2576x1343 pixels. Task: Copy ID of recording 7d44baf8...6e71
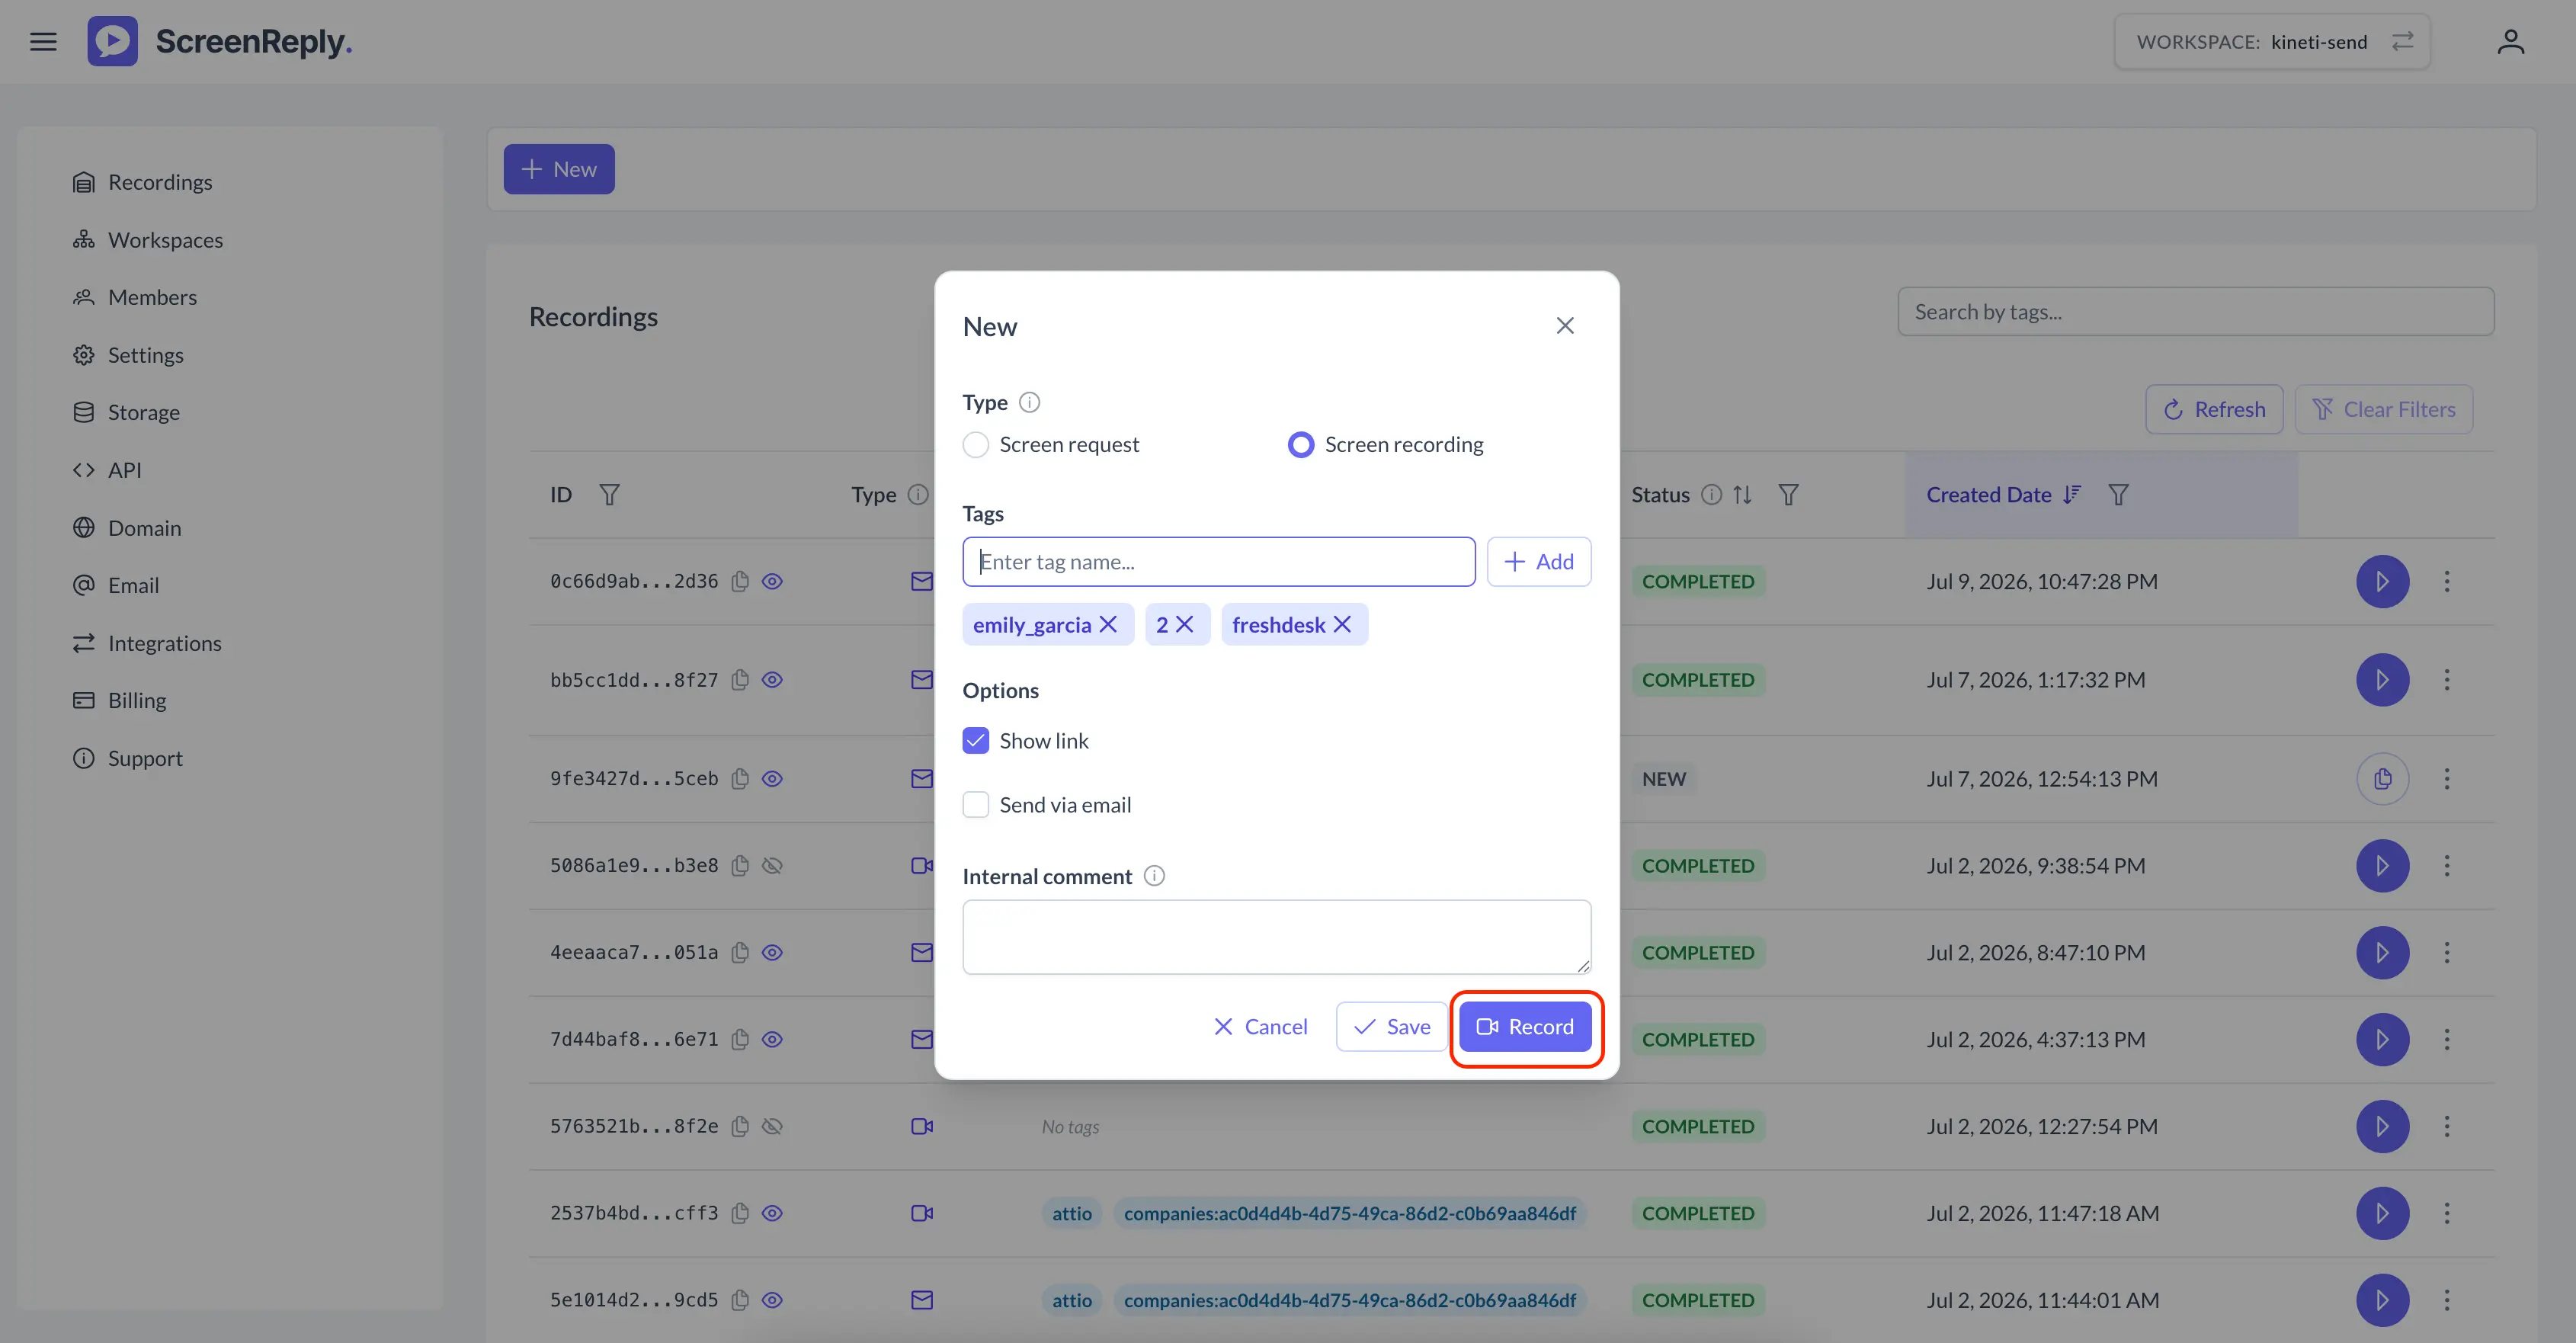tap(740, 1040)
